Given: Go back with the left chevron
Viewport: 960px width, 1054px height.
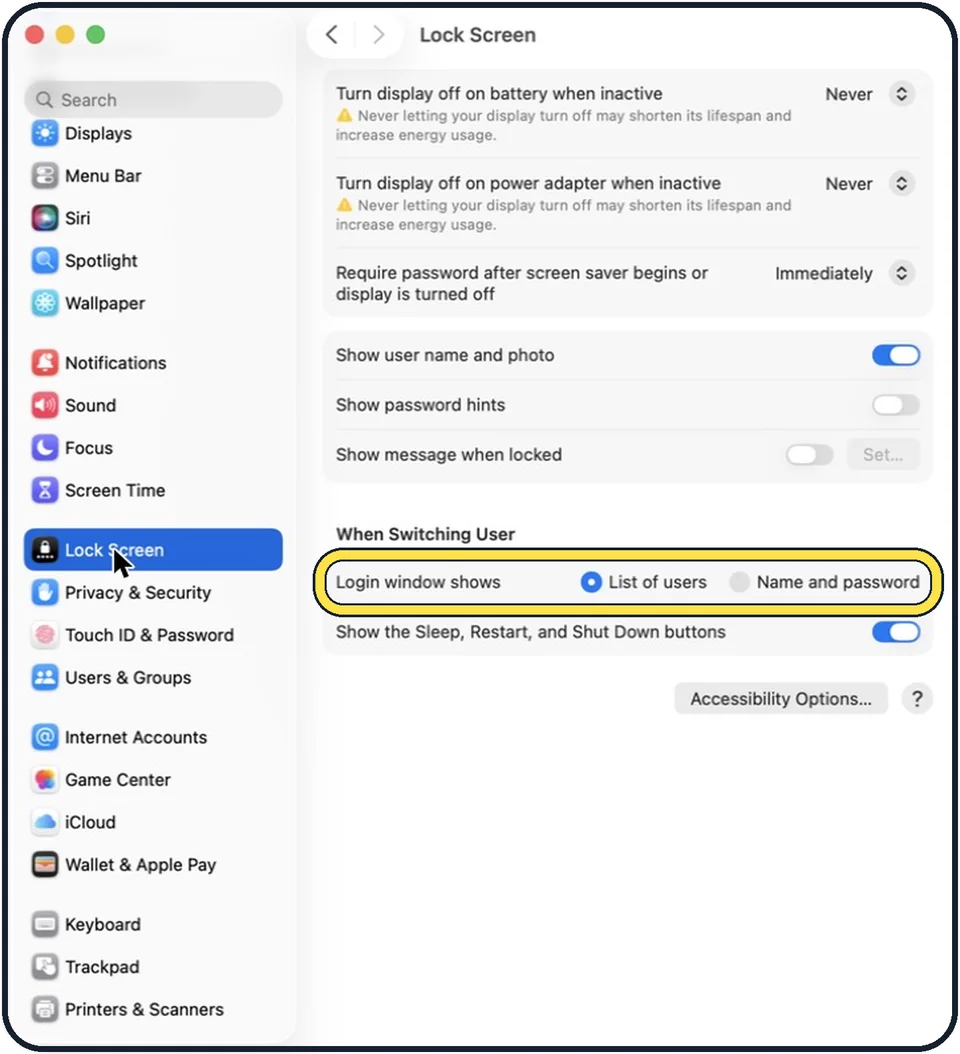Looking at the screenshot, I should [x=331, y=35].
